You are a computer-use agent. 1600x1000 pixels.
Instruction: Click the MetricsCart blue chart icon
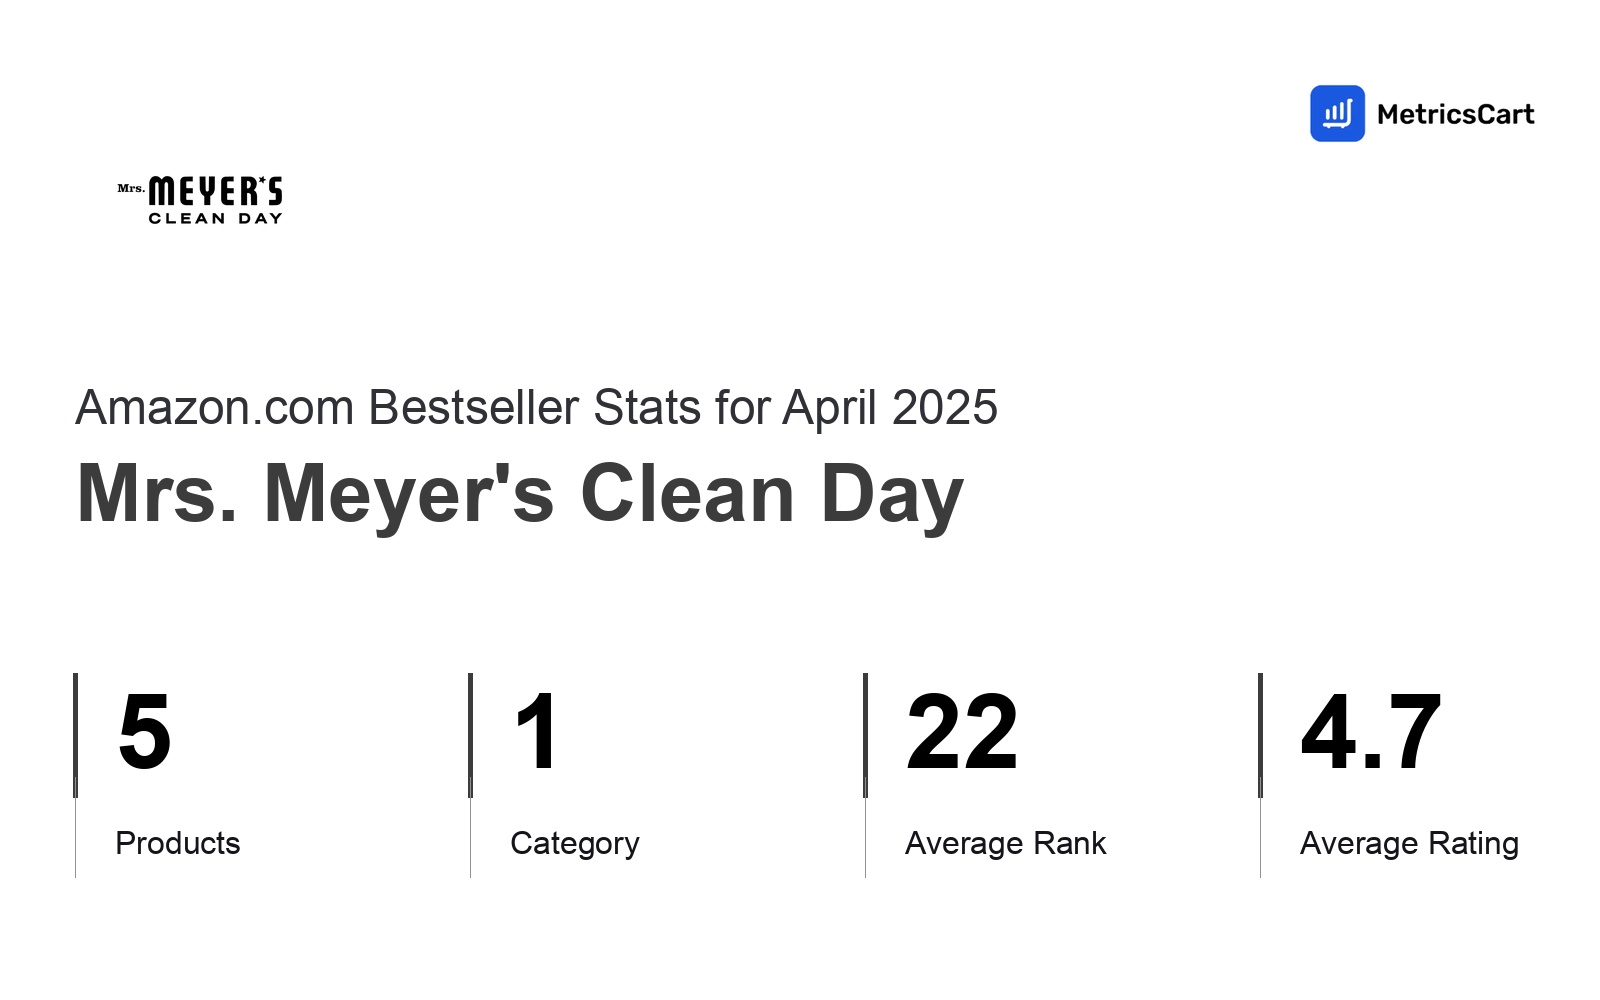point(1337,113)
